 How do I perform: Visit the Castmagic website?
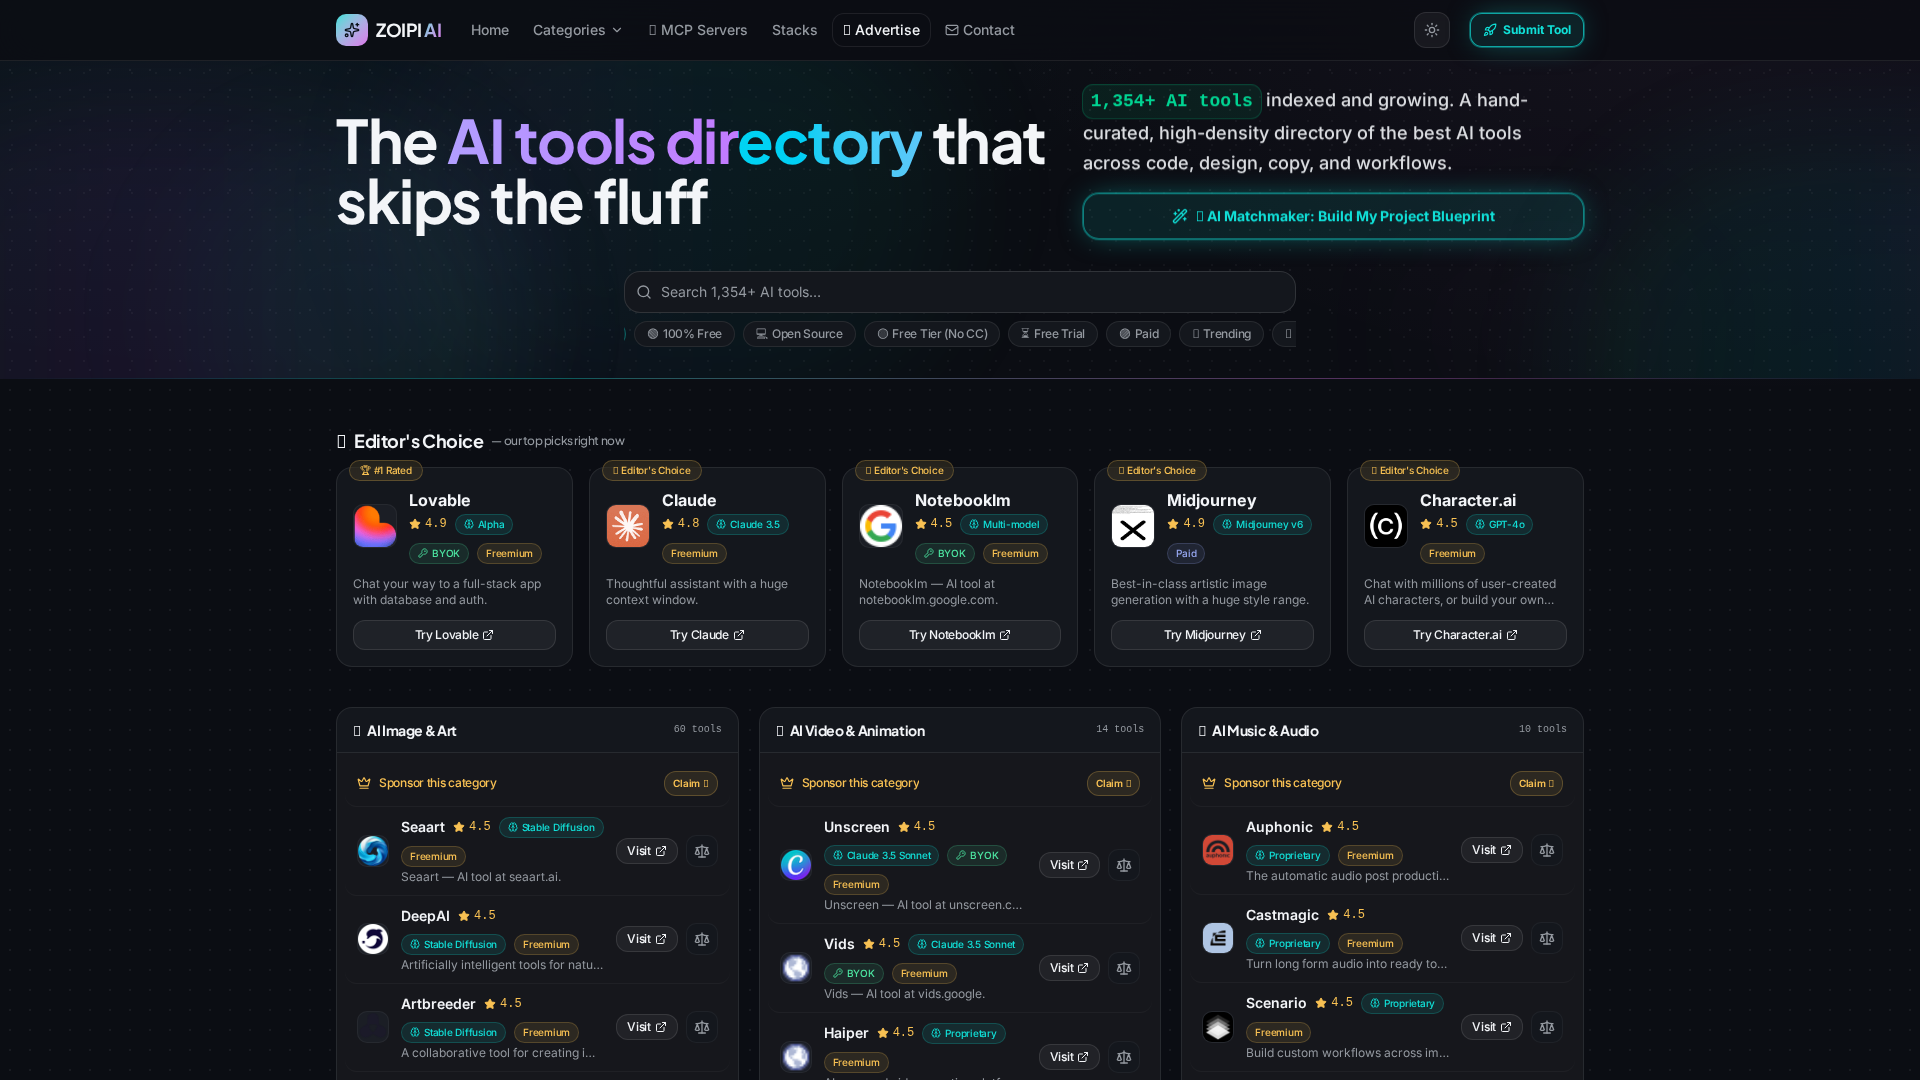click(x=1492, y=938)
